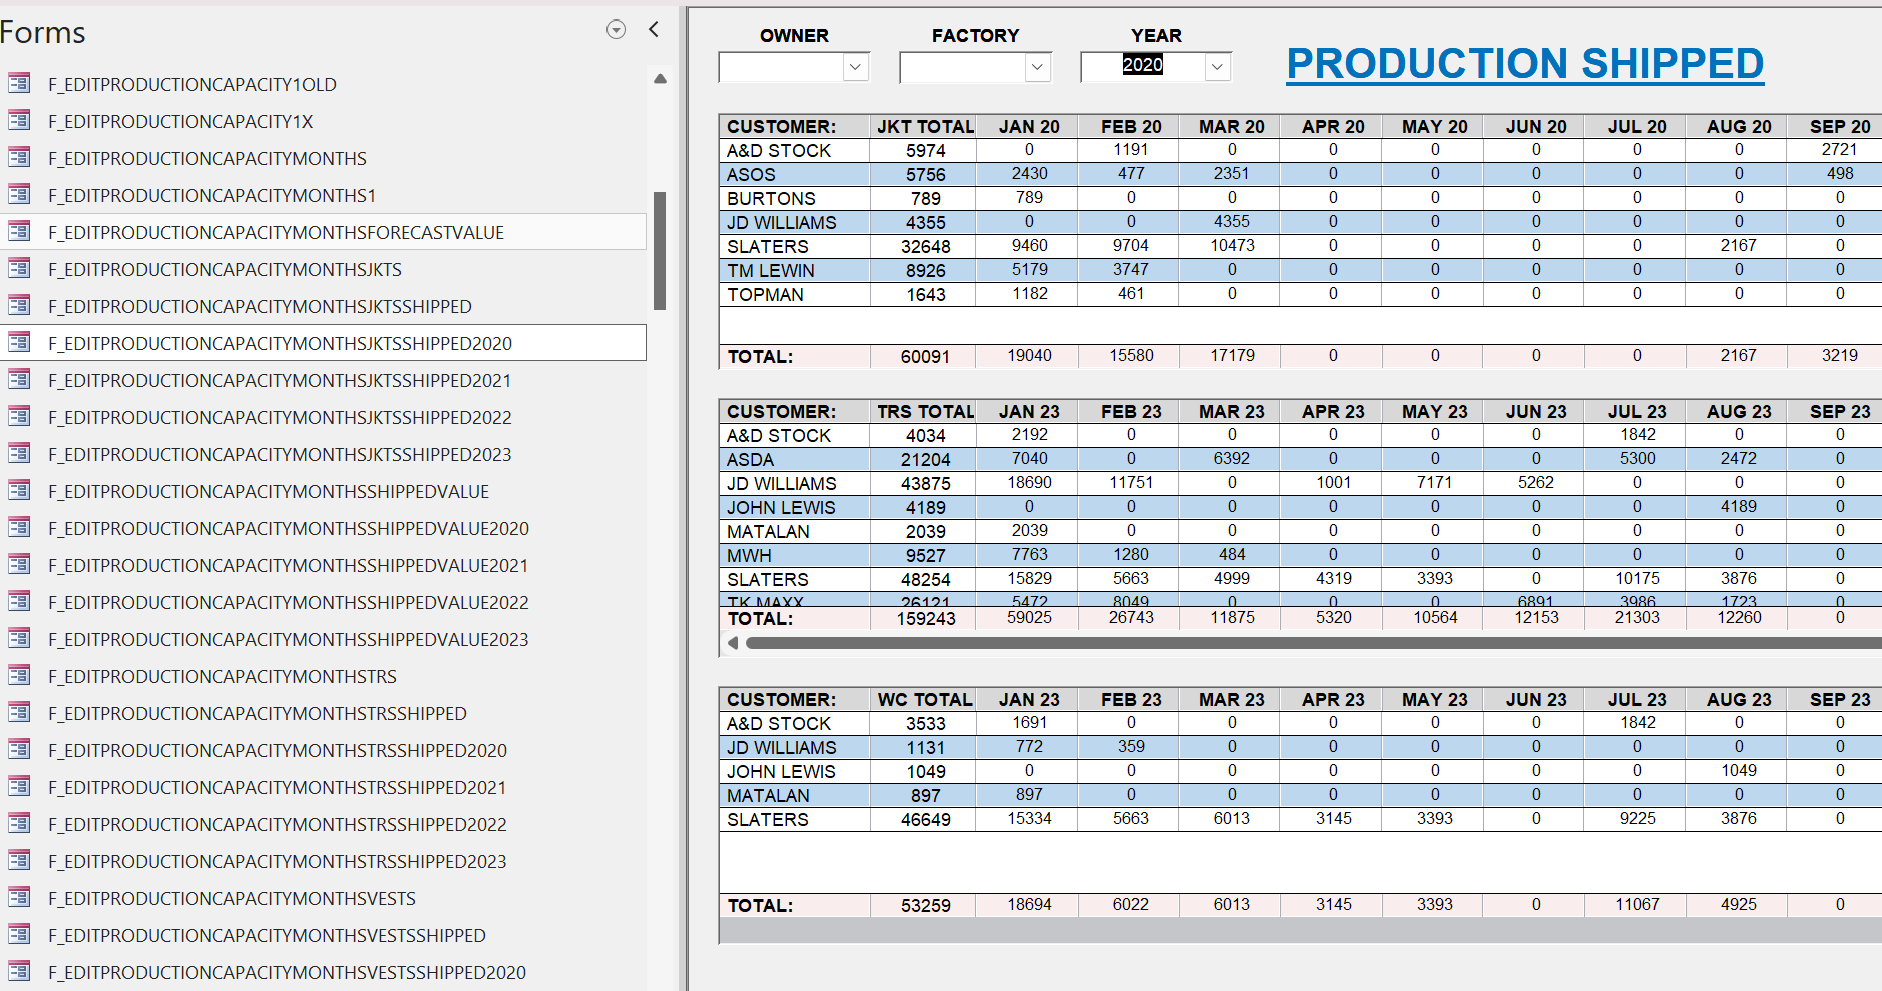The height and width of the screenshot is (991, 1882).
Task: Expand the YEAR dropdown list
Action: point(1217,67)
